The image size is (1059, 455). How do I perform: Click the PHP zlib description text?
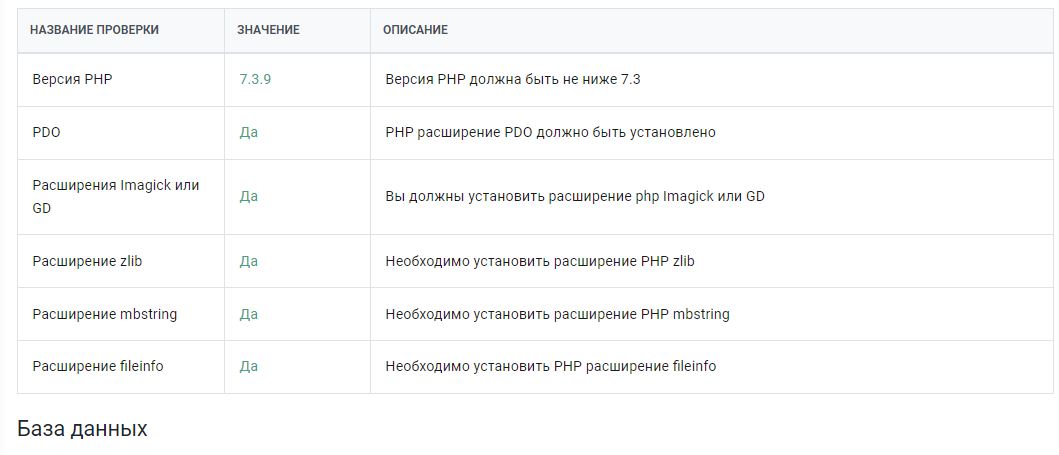[539, 261]
